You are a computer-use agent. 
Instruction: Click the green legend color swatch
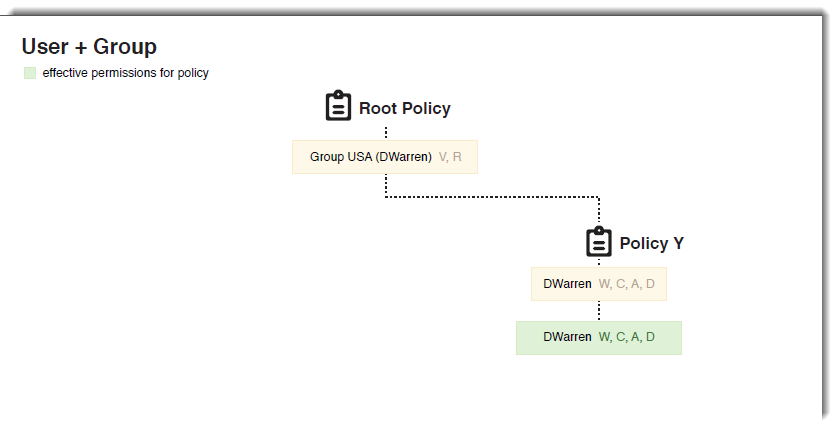pyautogui.click(x=30, y=73)
